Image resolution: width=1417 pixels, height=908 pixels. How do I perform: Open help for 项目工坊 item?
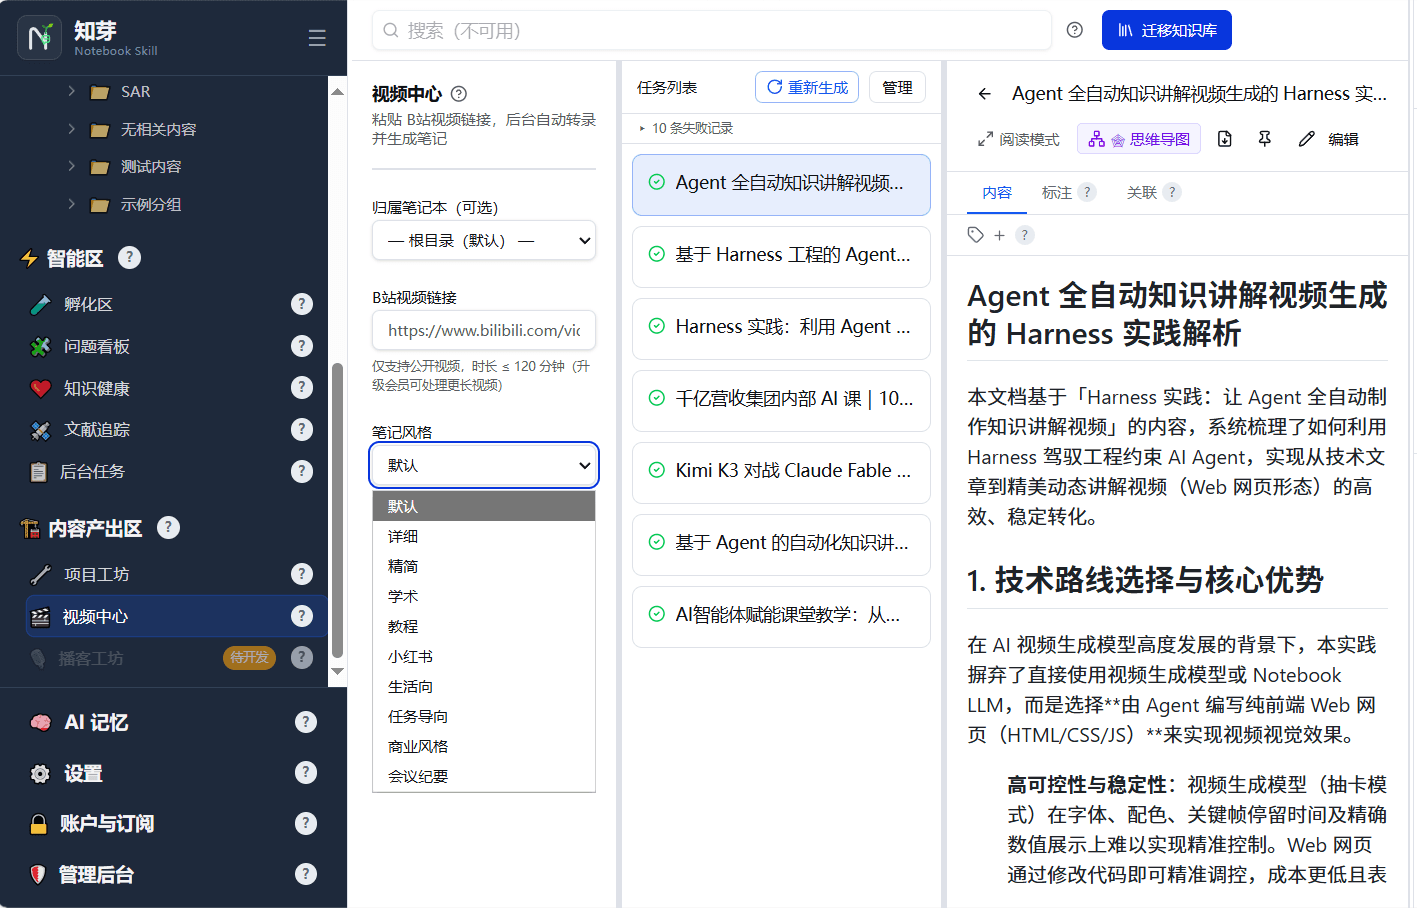[302, 574]
